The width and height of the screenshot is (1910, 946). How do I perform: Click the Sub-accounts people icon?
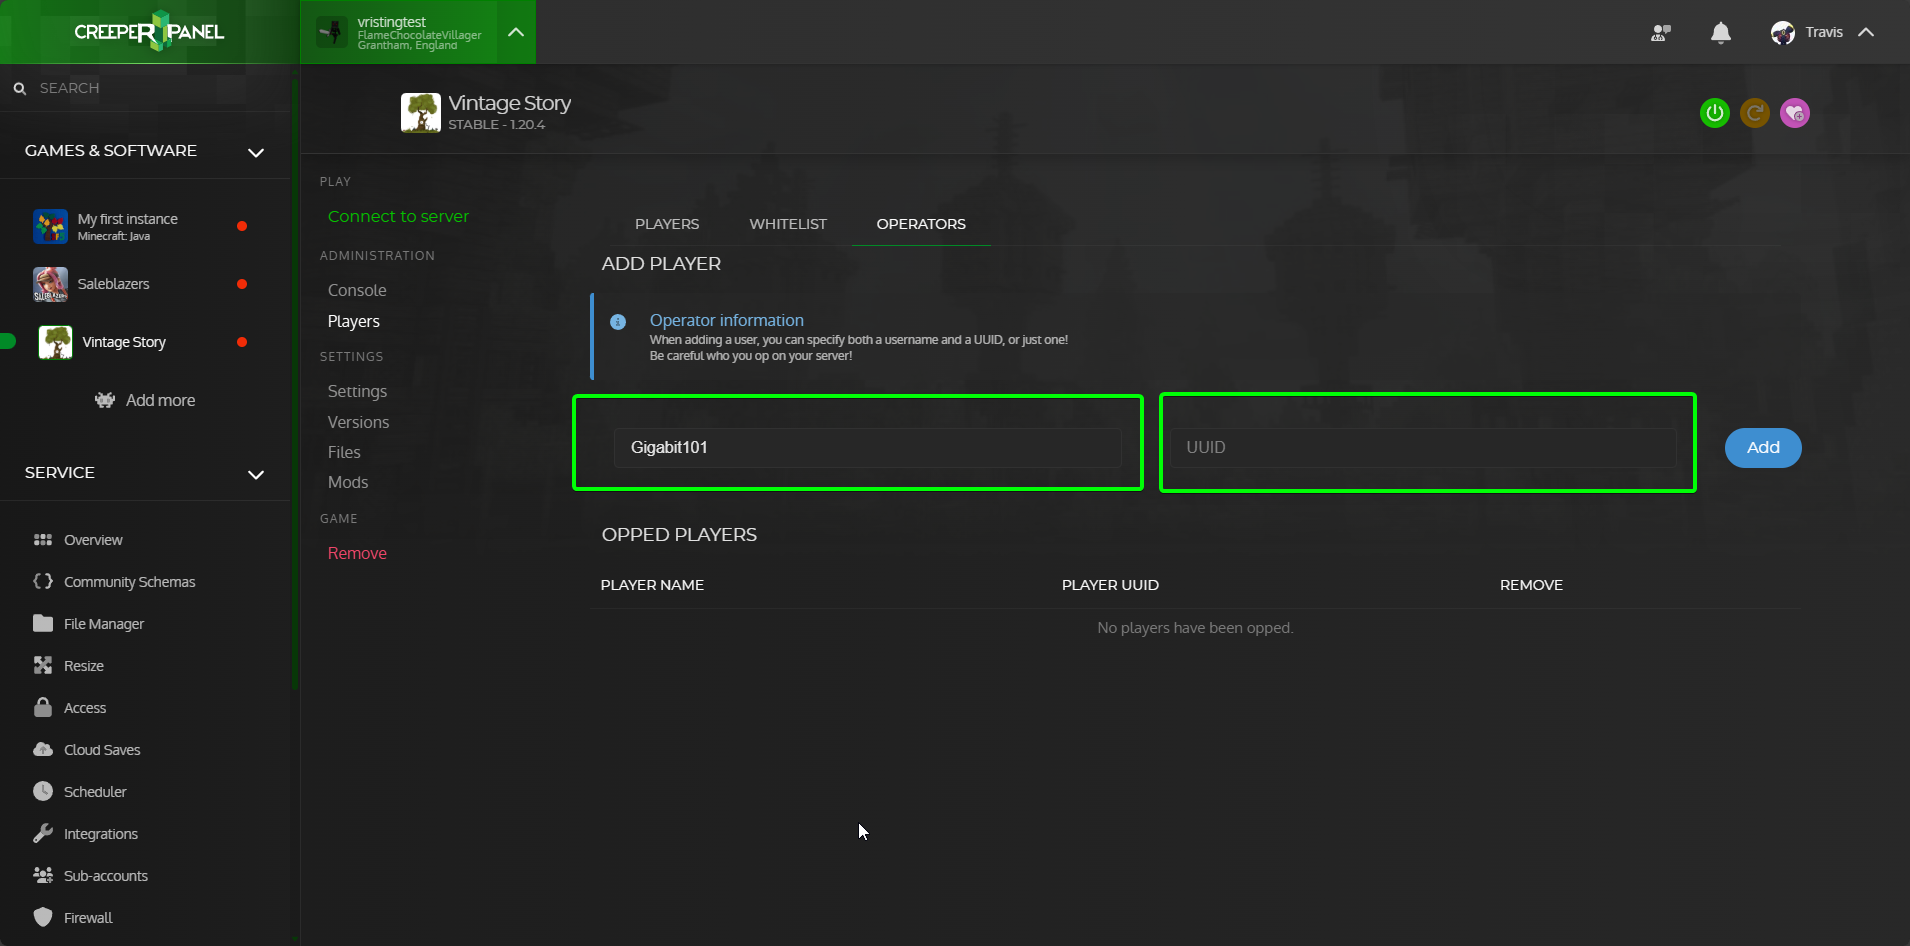(x=43, y=875)
